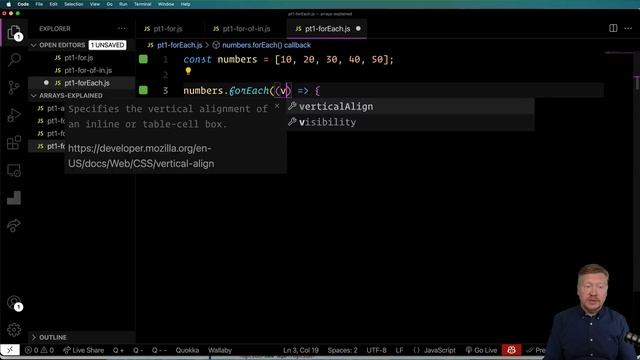Select visibility suggestion
This screenshot has height=360, width=640.
(x=410, y=122)
